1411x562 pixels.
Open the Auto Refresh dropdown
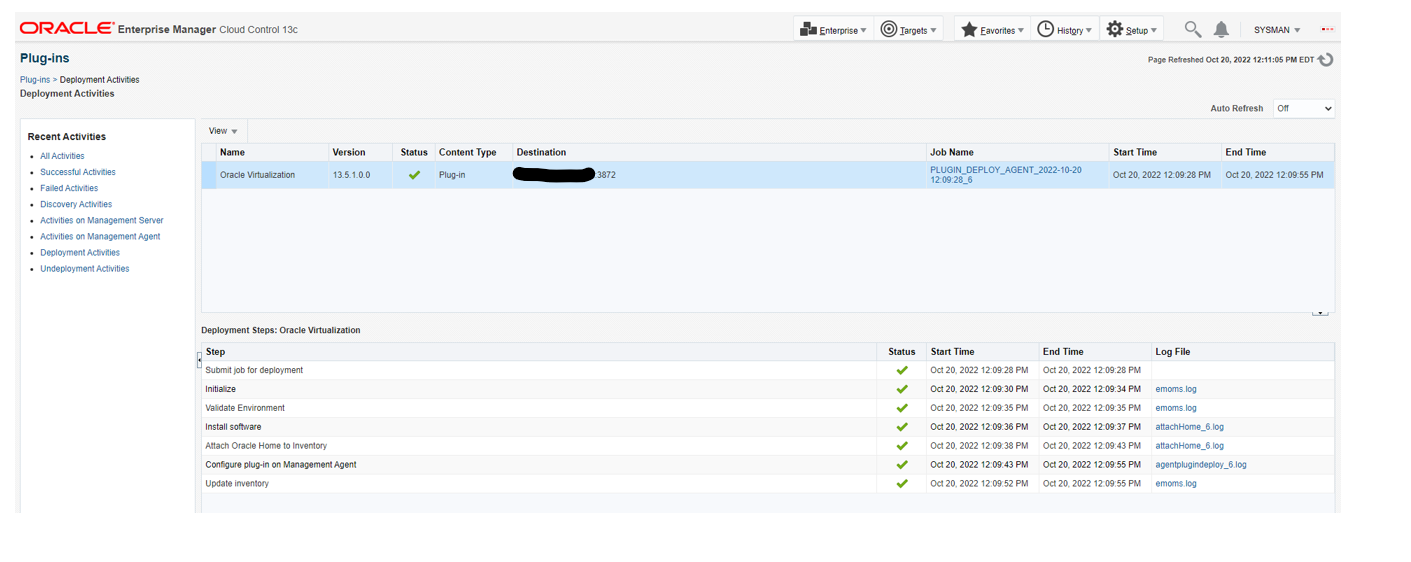click(x=1304, y=109)
